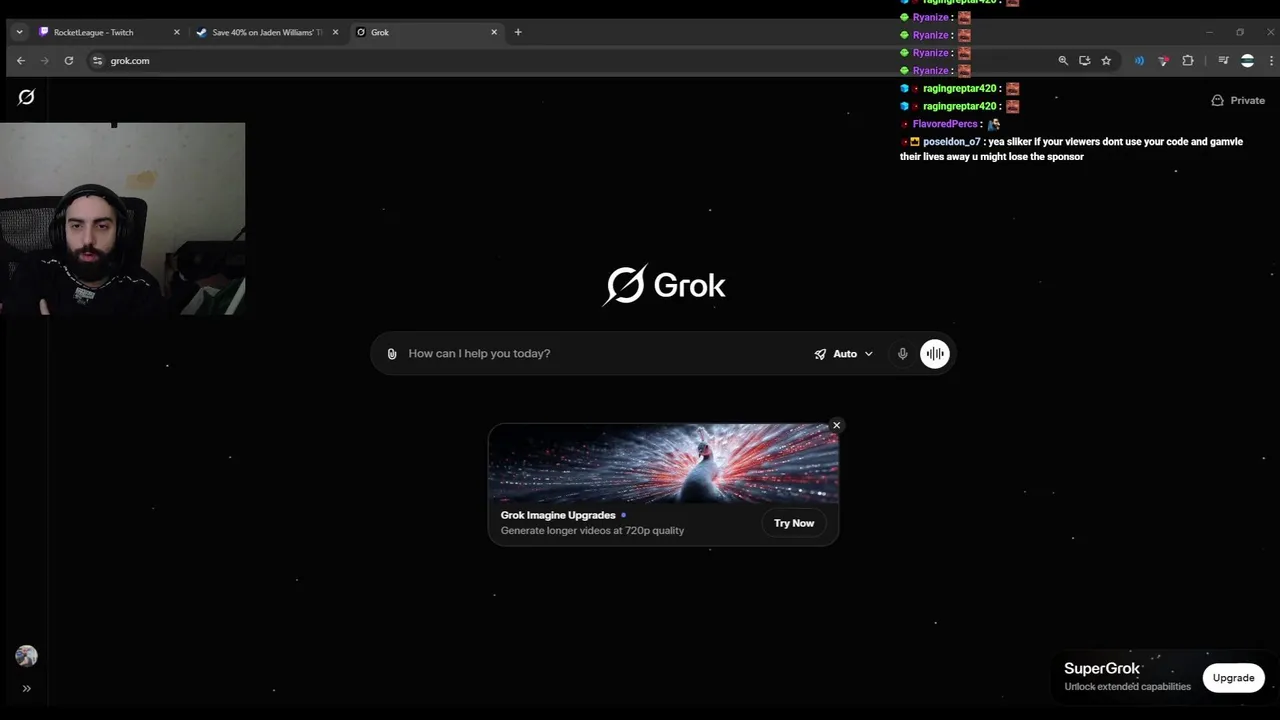This screenshot has height=720, width=1280.
Task: Click the Grok Imagine Upgrades title
Action: point(558,515)
